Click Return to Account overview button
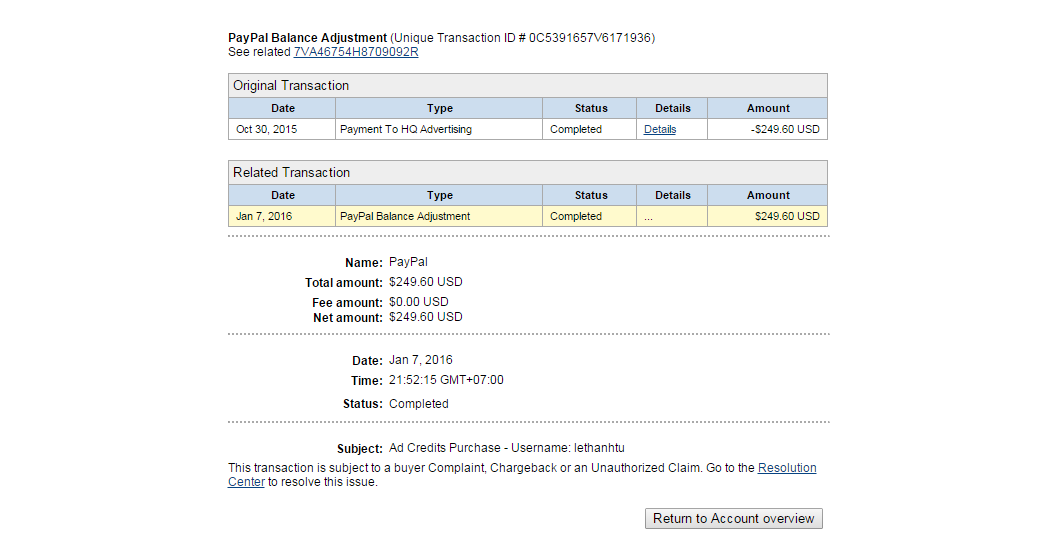This screenshot has width=1058, height=548. (733, 518)
